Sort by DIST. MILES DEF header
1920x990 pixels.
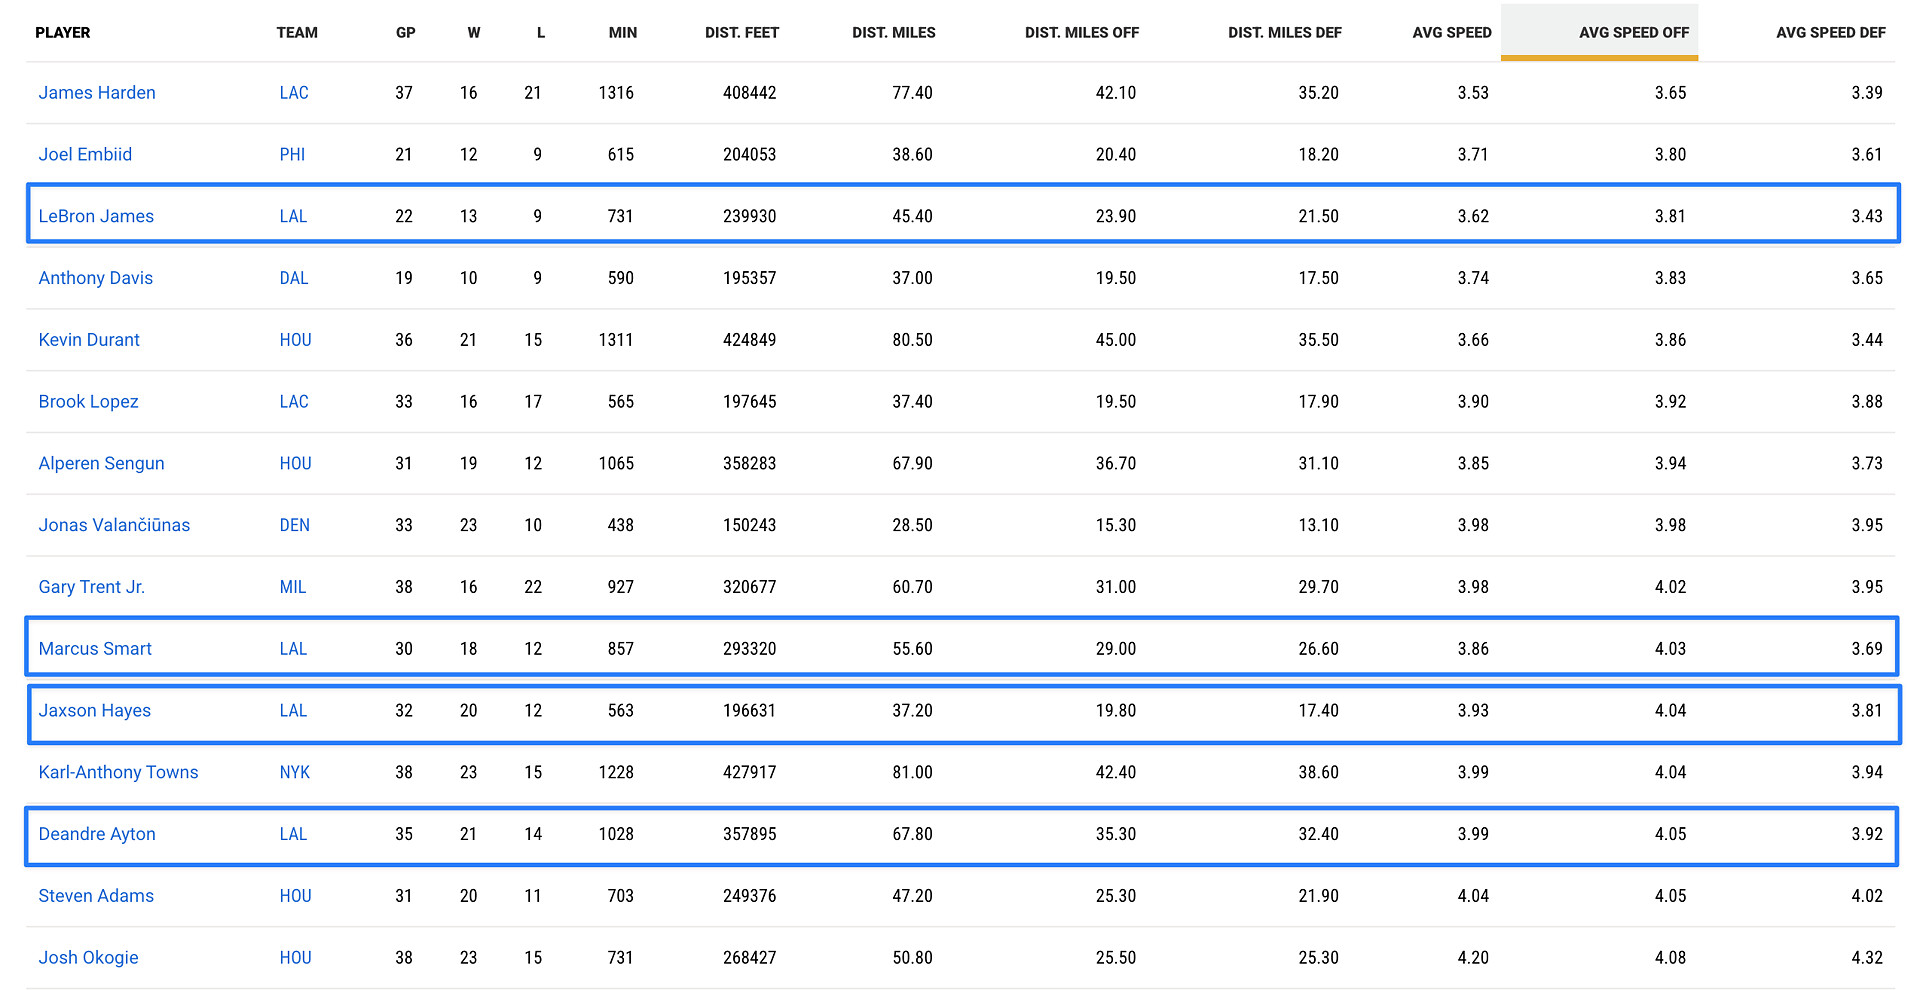[1285, 33]
